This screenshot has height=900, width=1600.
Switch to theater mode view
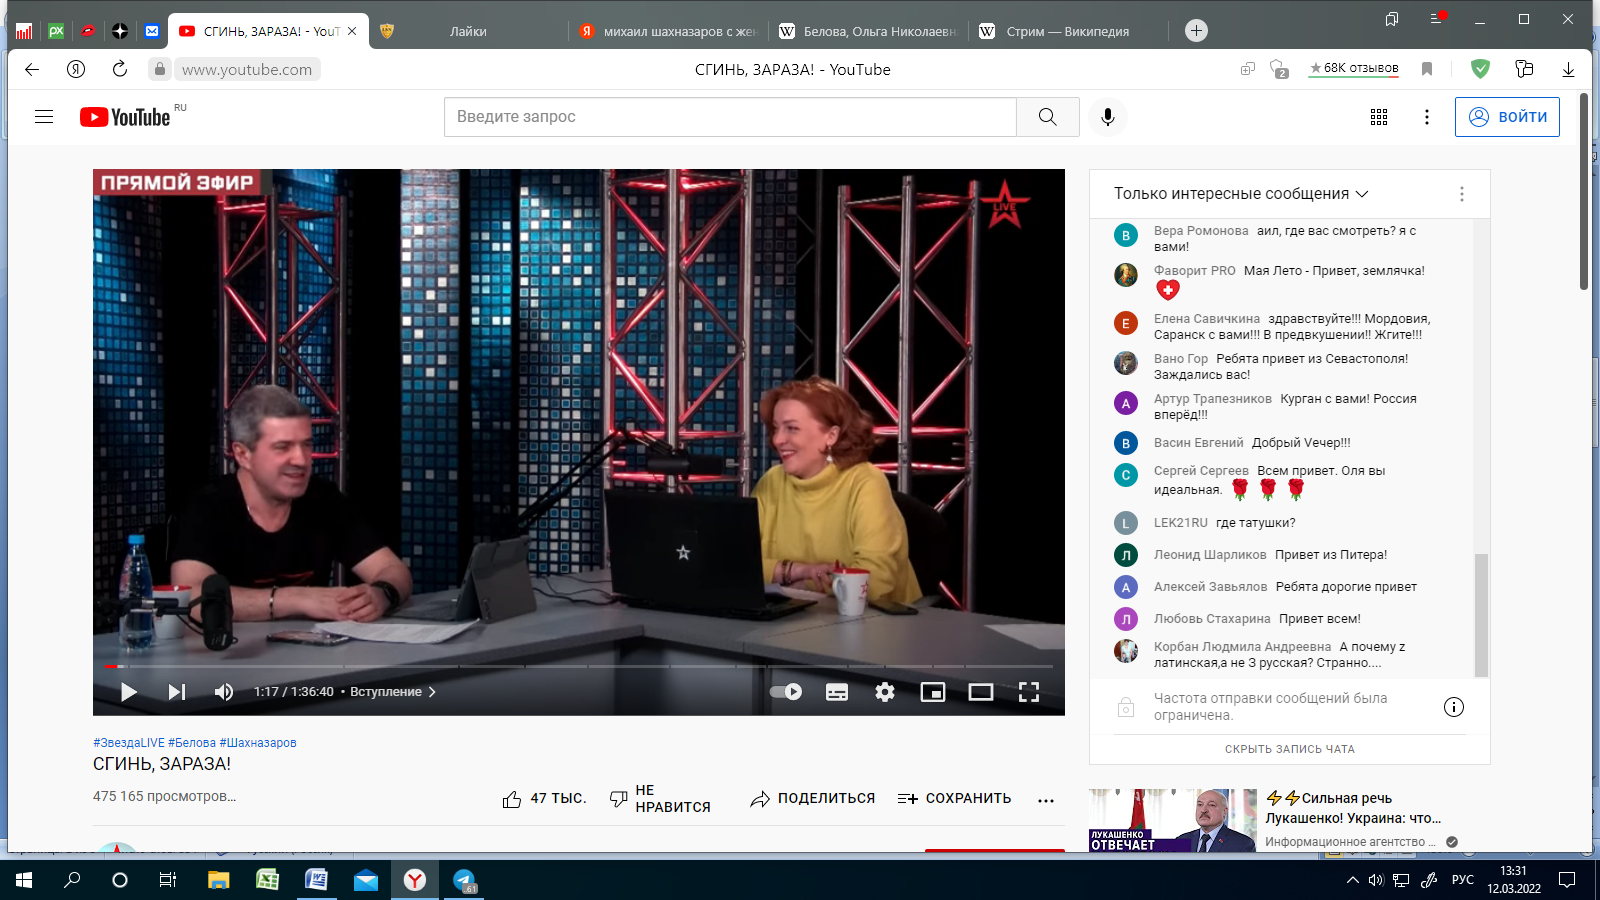981,692
